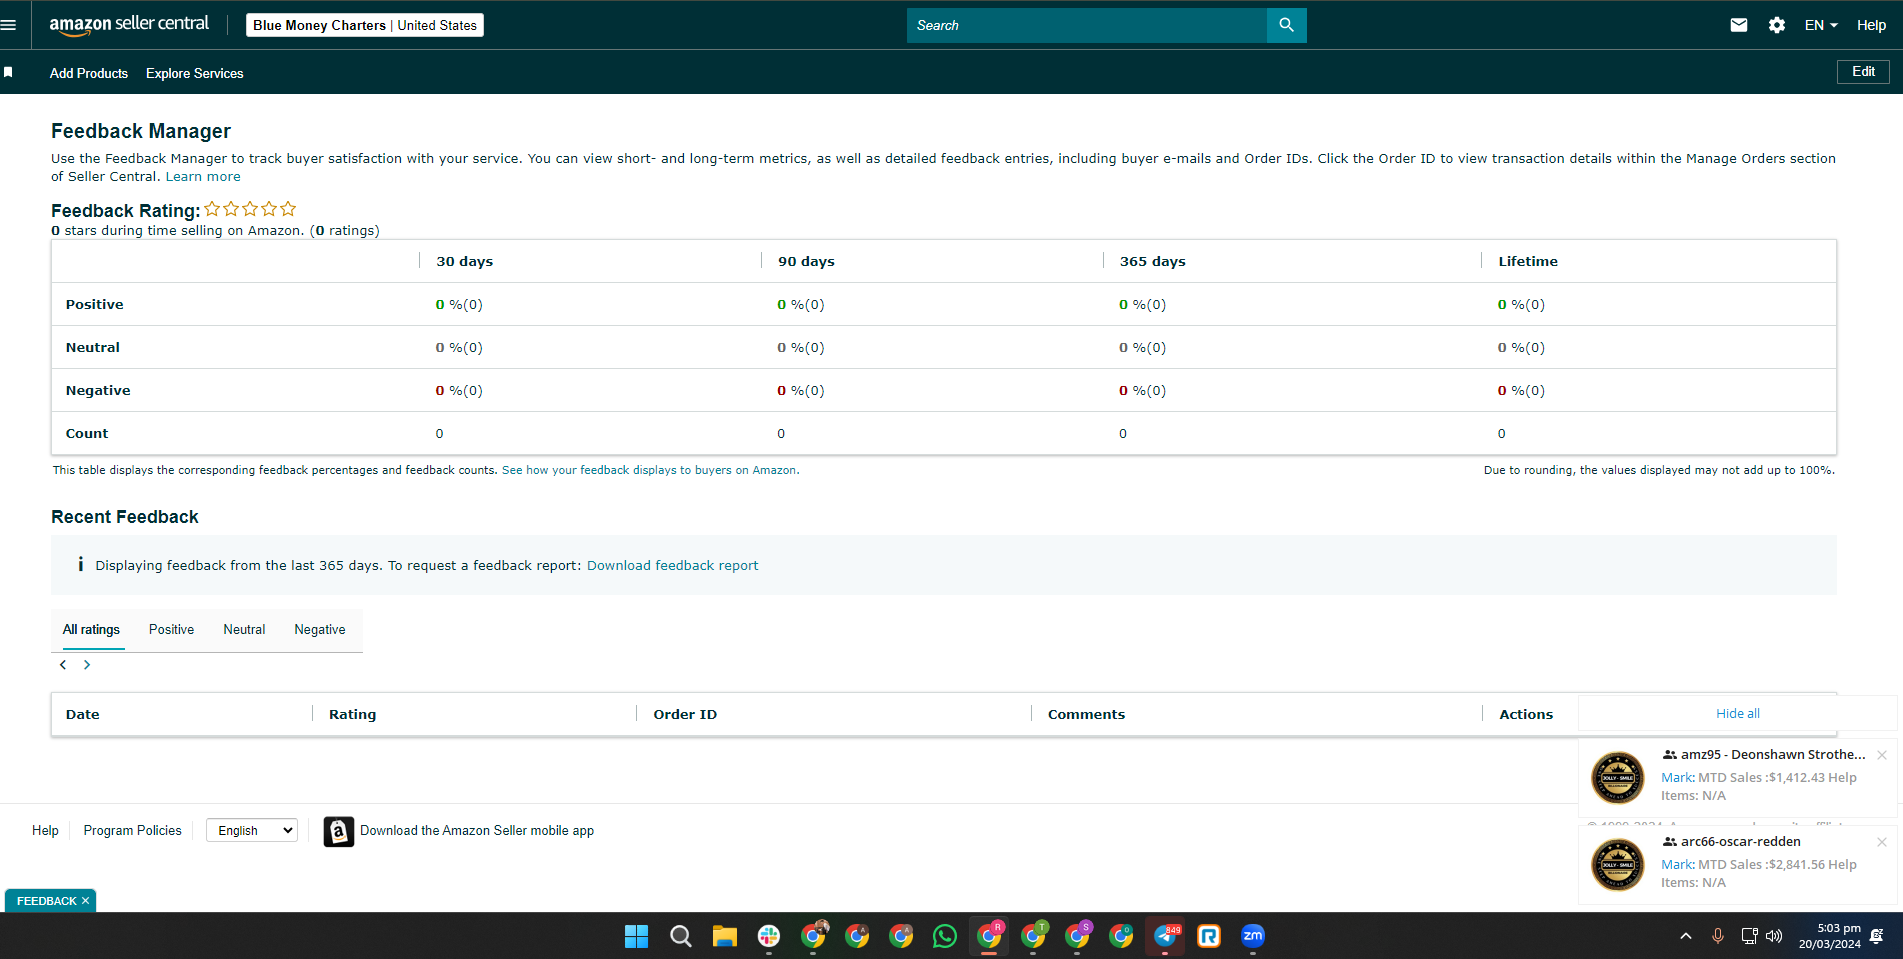
Task: Click the bookmark icon beside Add Products
Action: pyautogui.click(x=8, y=72)
